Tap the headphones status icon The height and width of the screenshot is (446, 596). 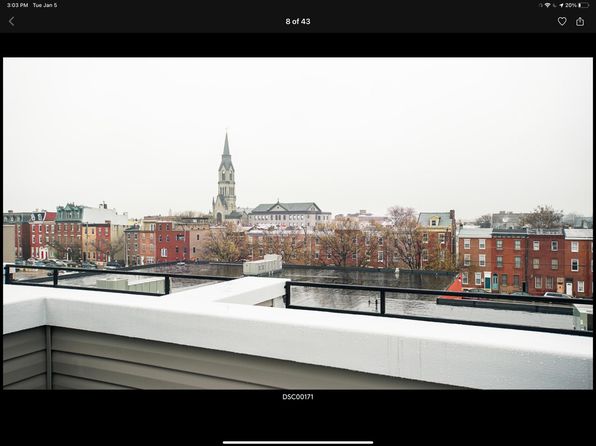tap(541, 5)
